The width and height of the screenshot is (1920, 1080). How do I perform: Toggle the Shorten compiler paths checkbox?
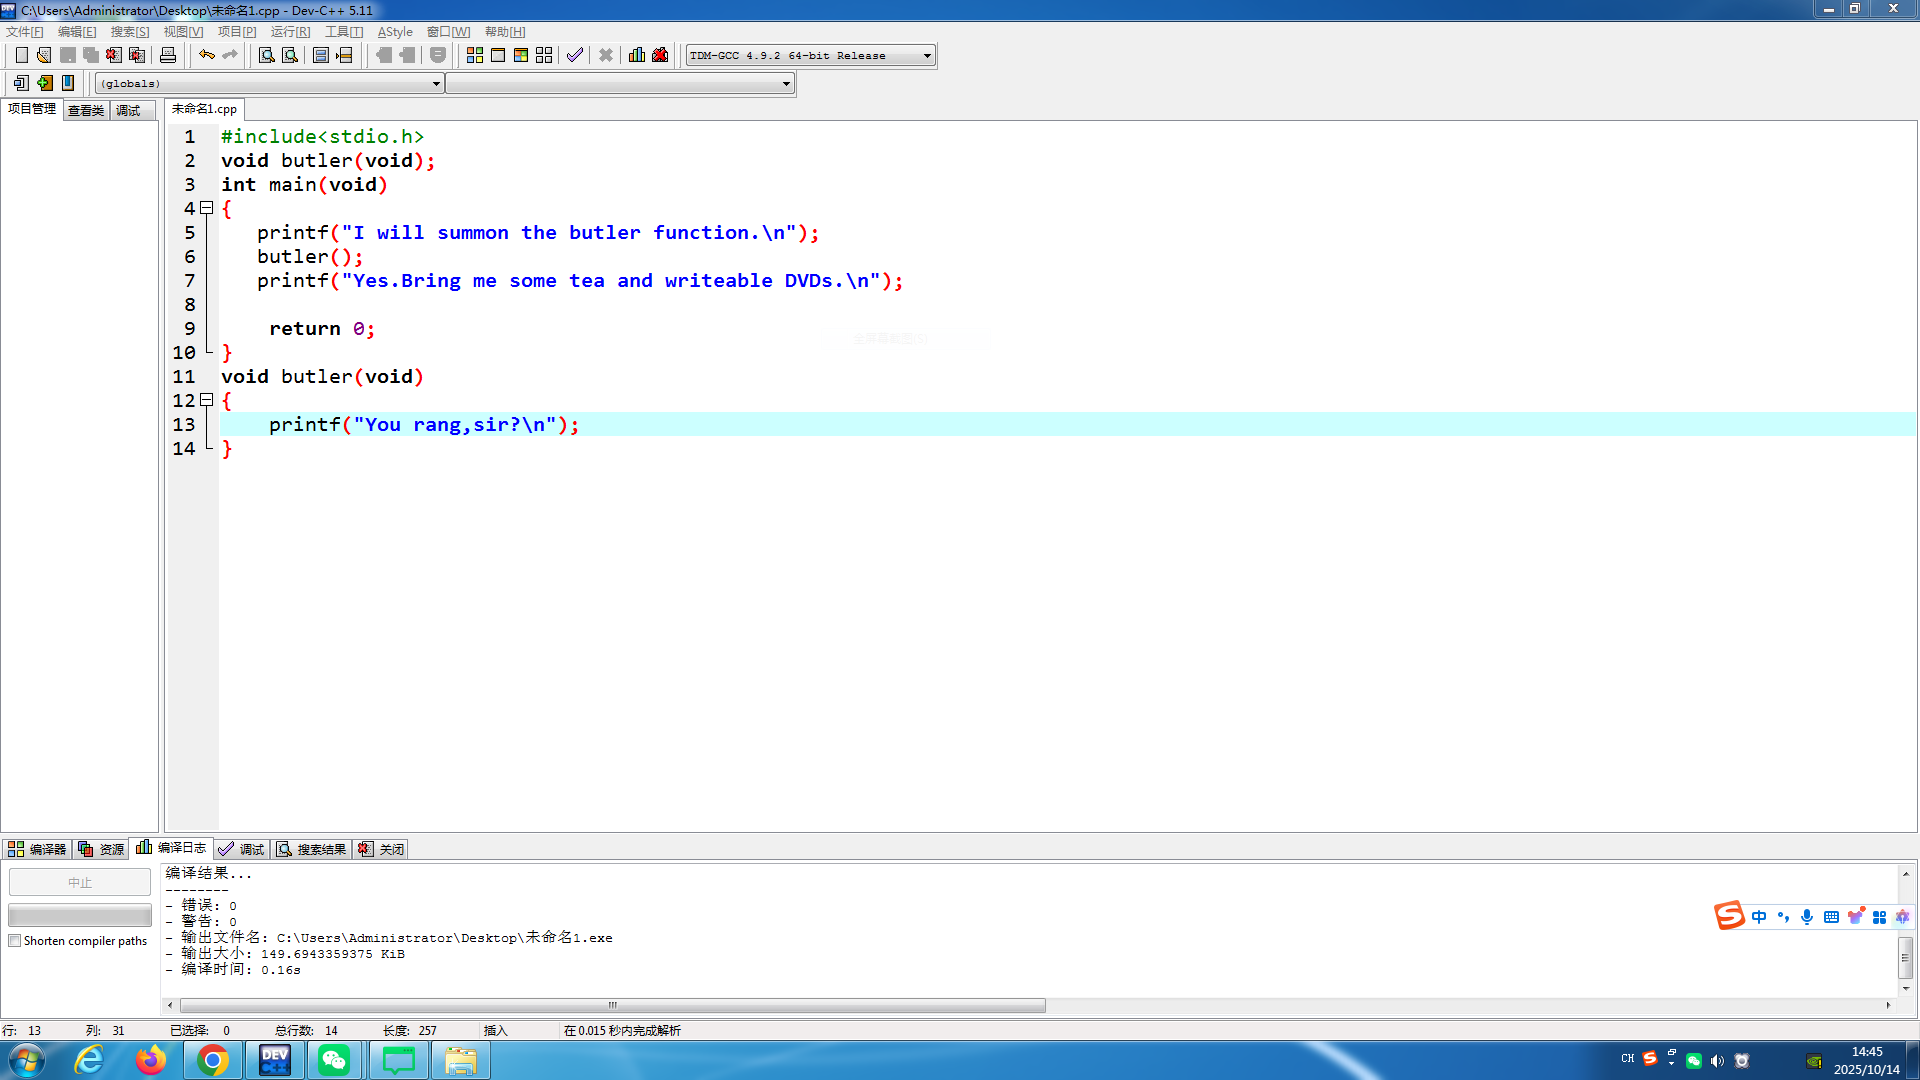(15, 941)
